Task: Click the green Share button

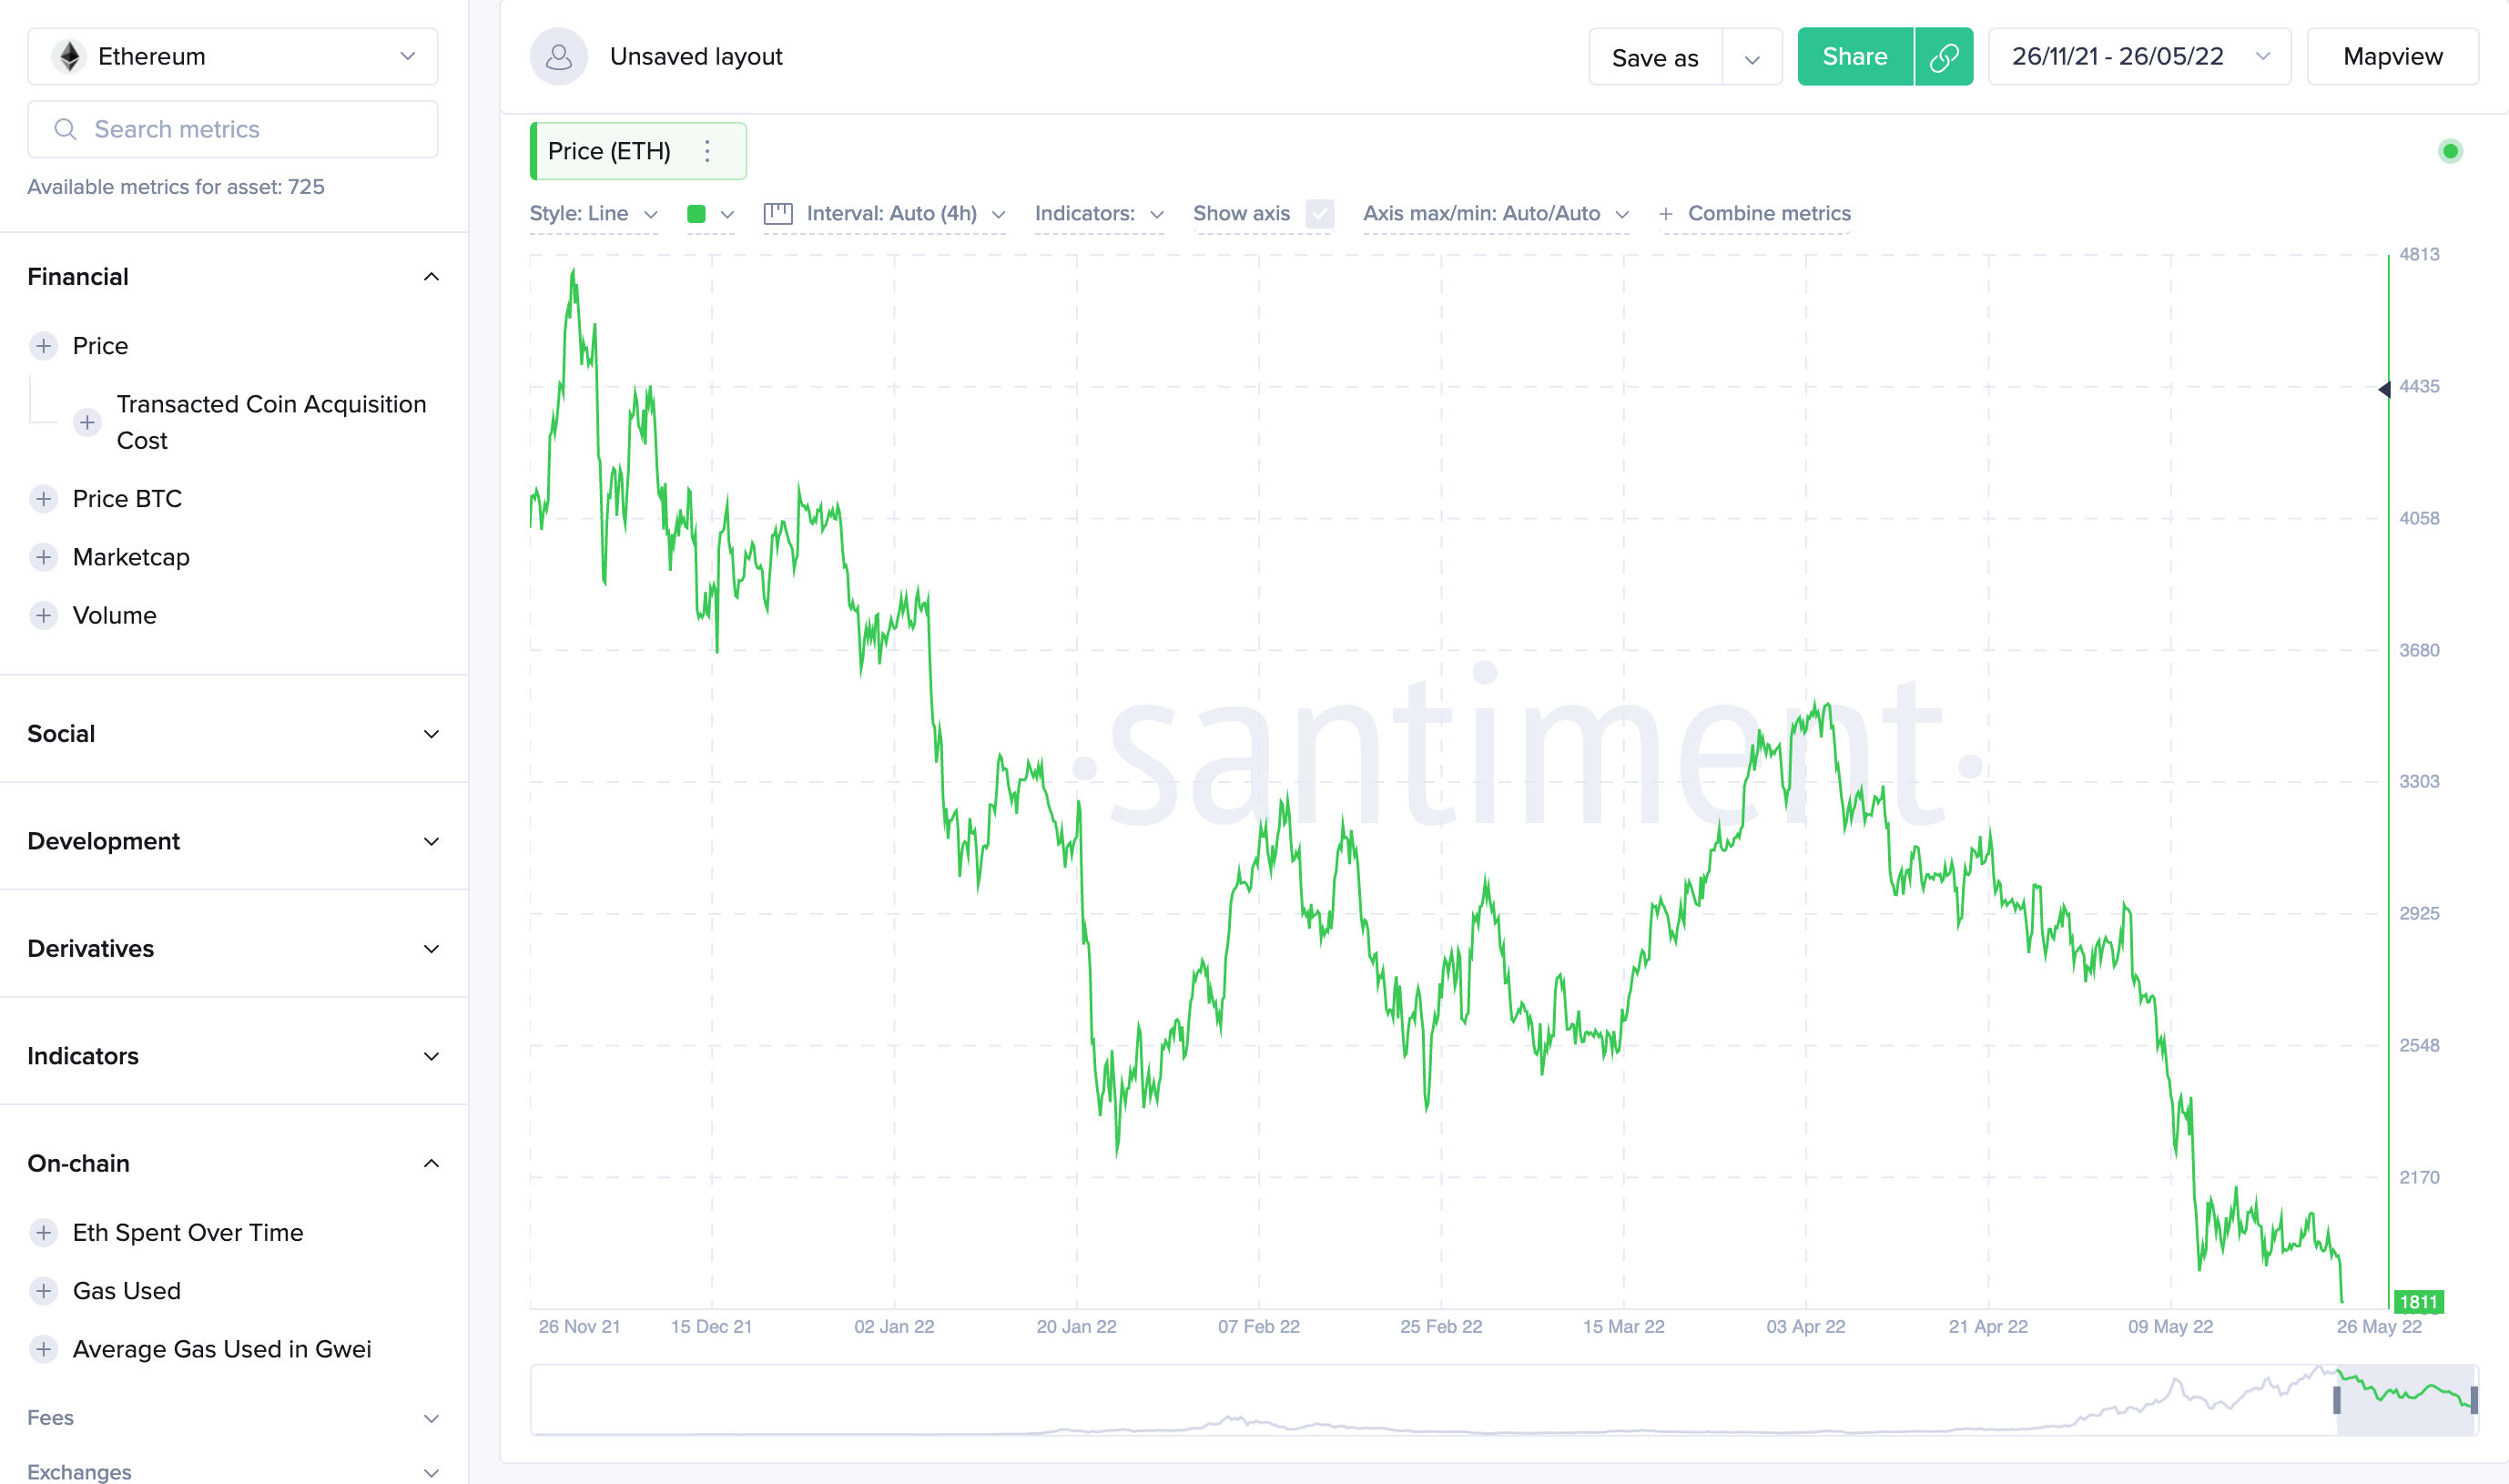Action: [x=1855, y=57]
